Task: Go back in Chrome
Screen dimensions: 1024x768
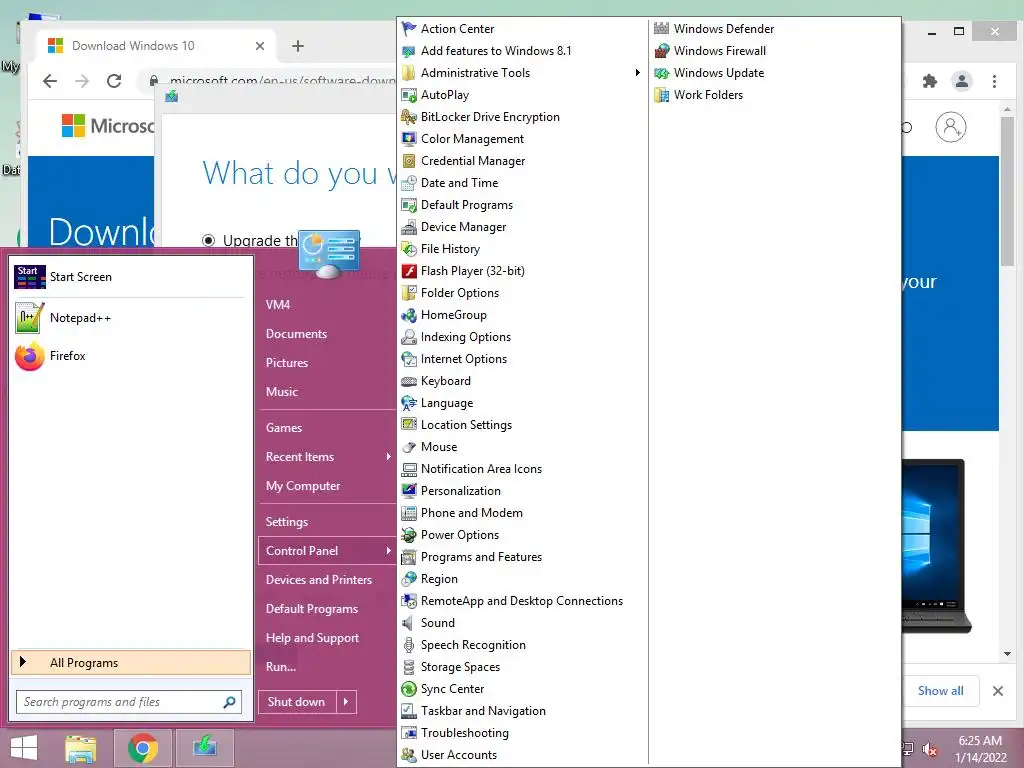Action: pos(50,81)
